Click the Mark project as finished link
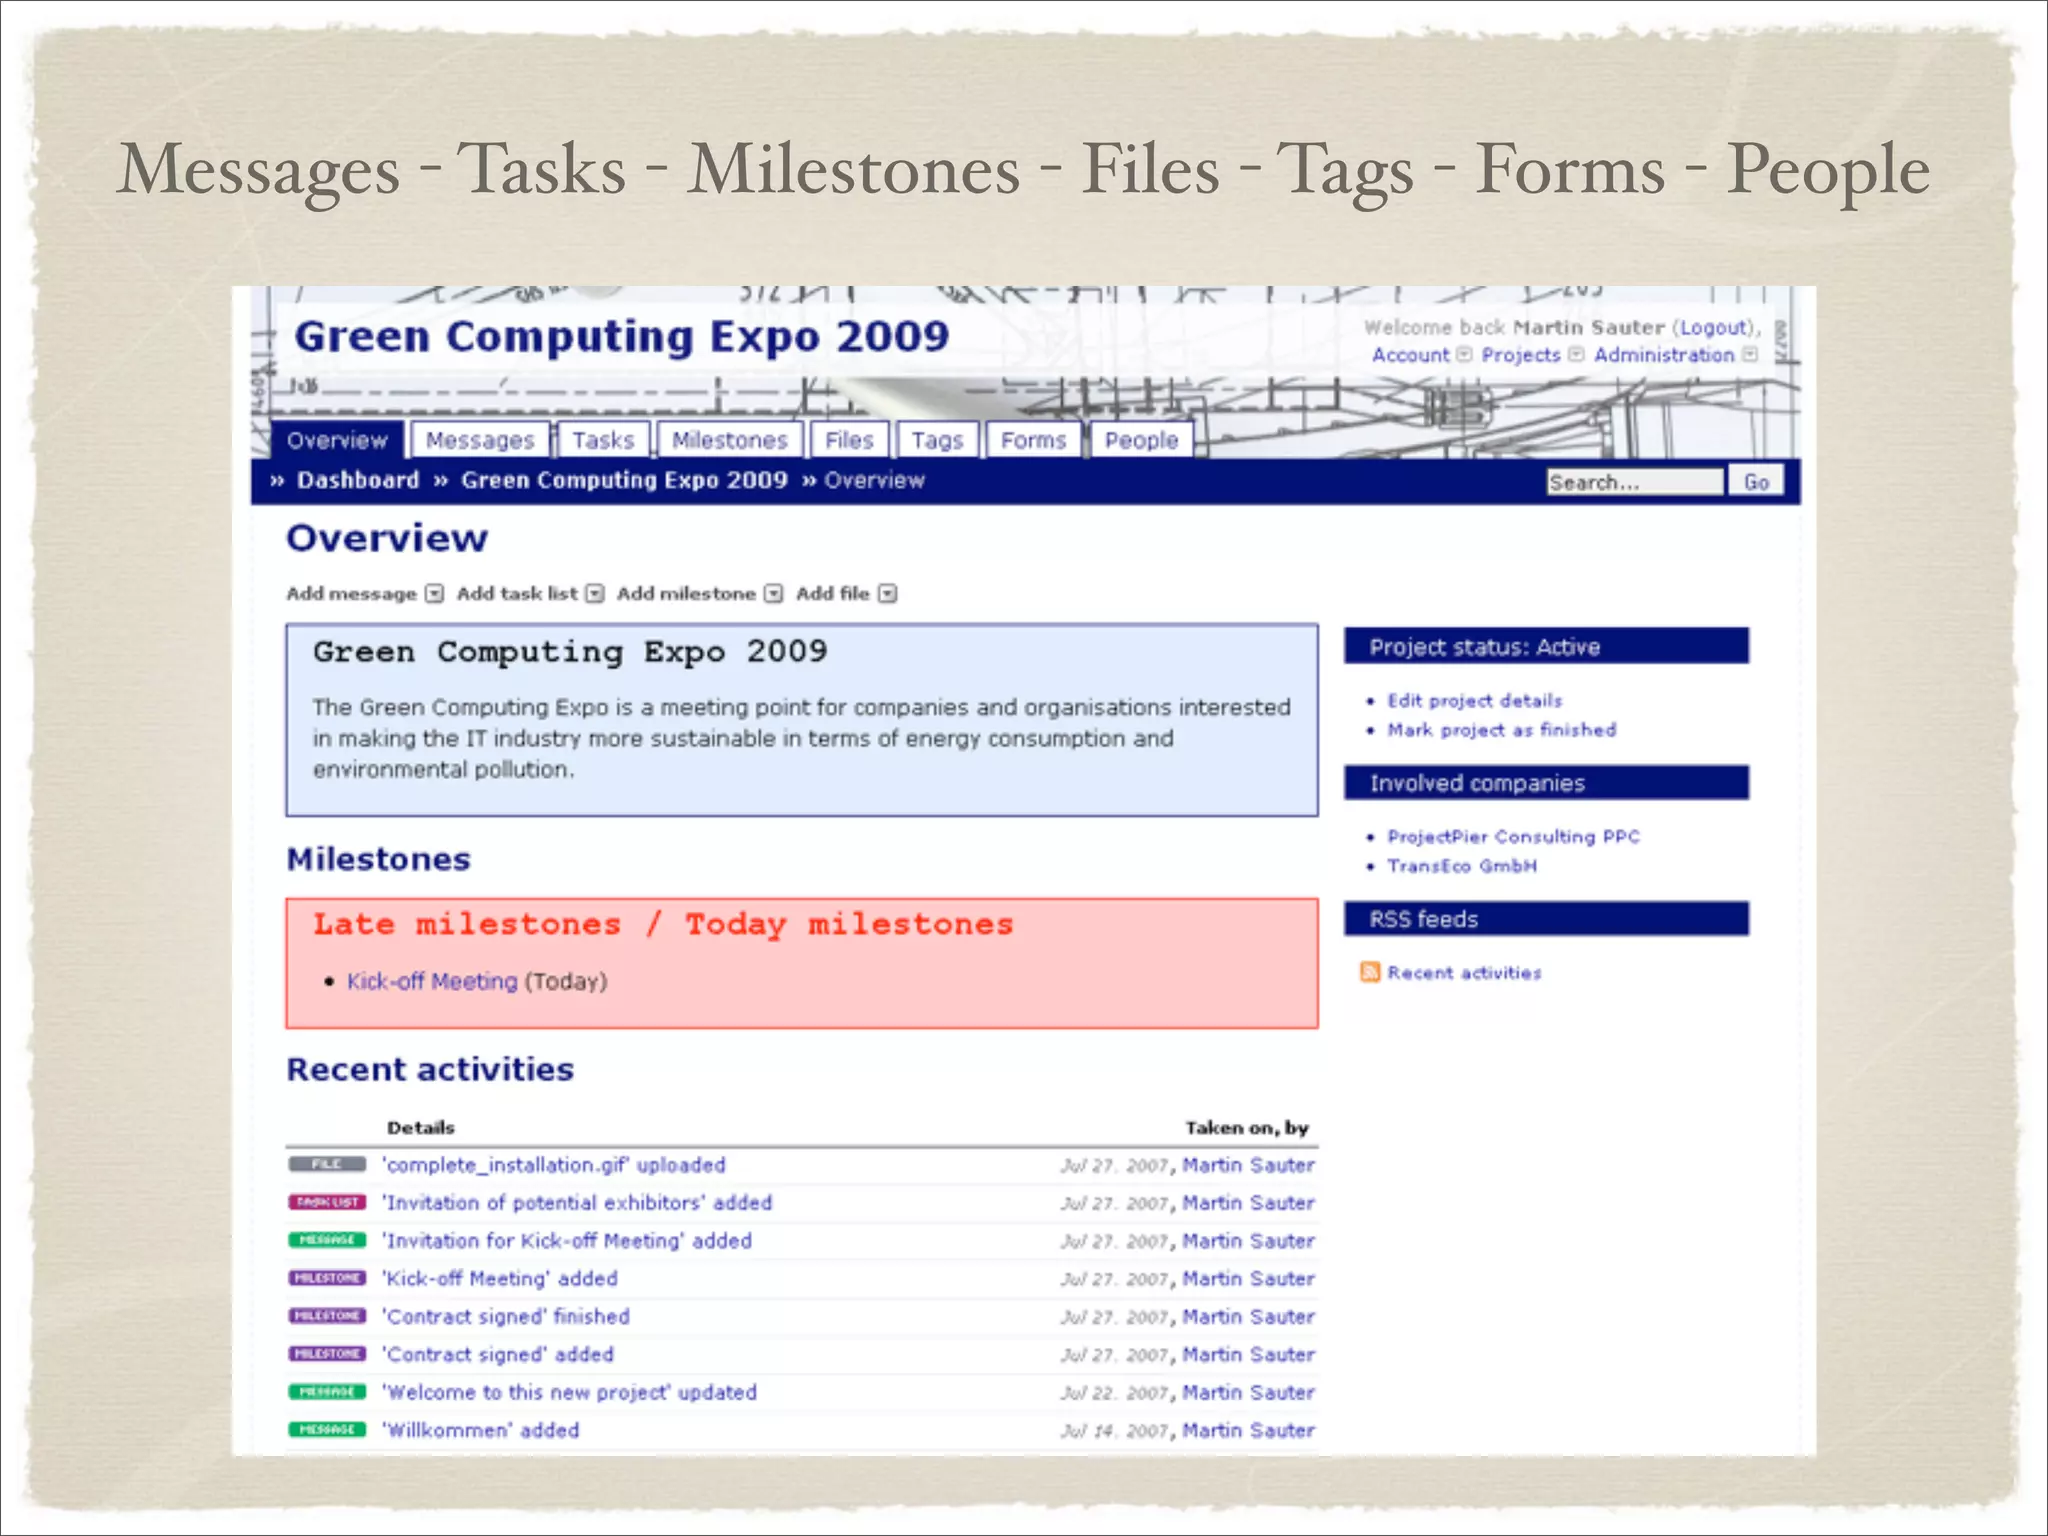This screenshot has width=2048, height=1536. click(1501, 730)
